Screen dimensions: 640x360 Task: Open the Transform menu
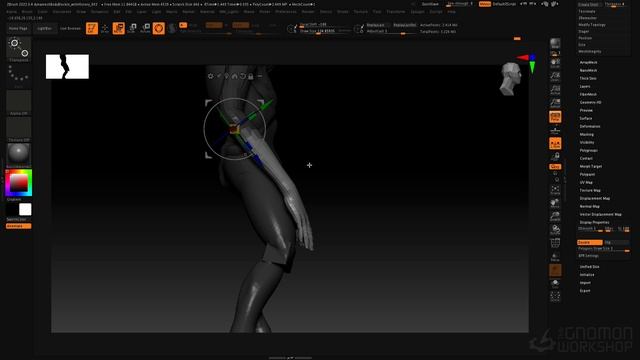click(396, 12)
